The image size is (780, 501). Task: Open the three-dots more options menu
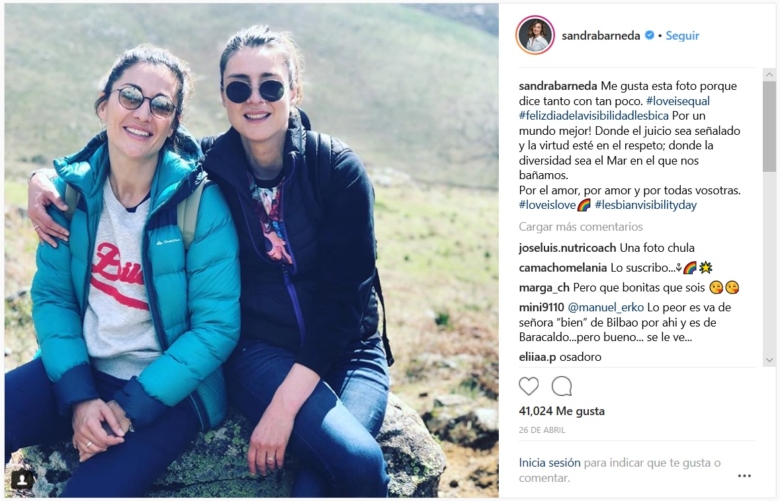click(744, 476)
